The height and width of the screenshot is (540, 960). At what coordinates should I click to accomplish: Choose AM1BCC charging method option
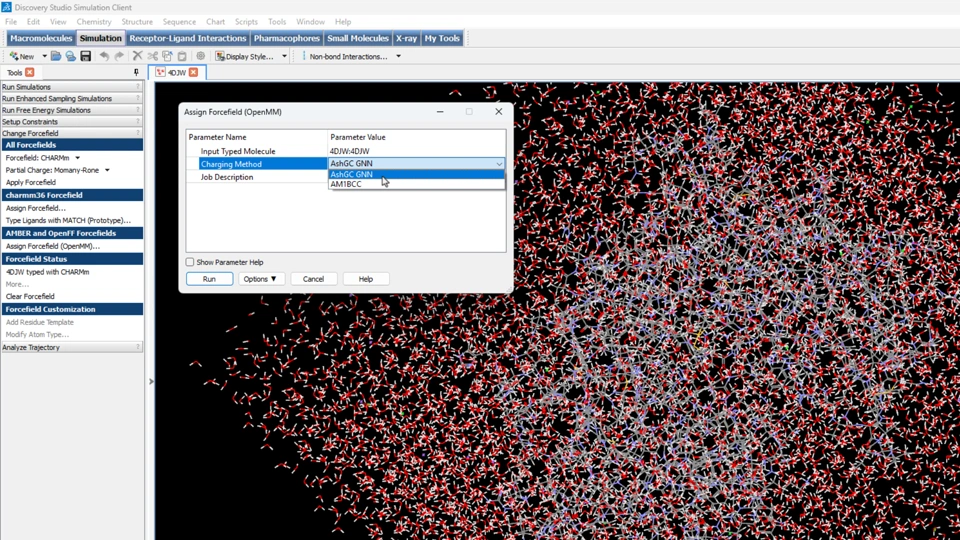pyautogui.click(x=416, y=184)
